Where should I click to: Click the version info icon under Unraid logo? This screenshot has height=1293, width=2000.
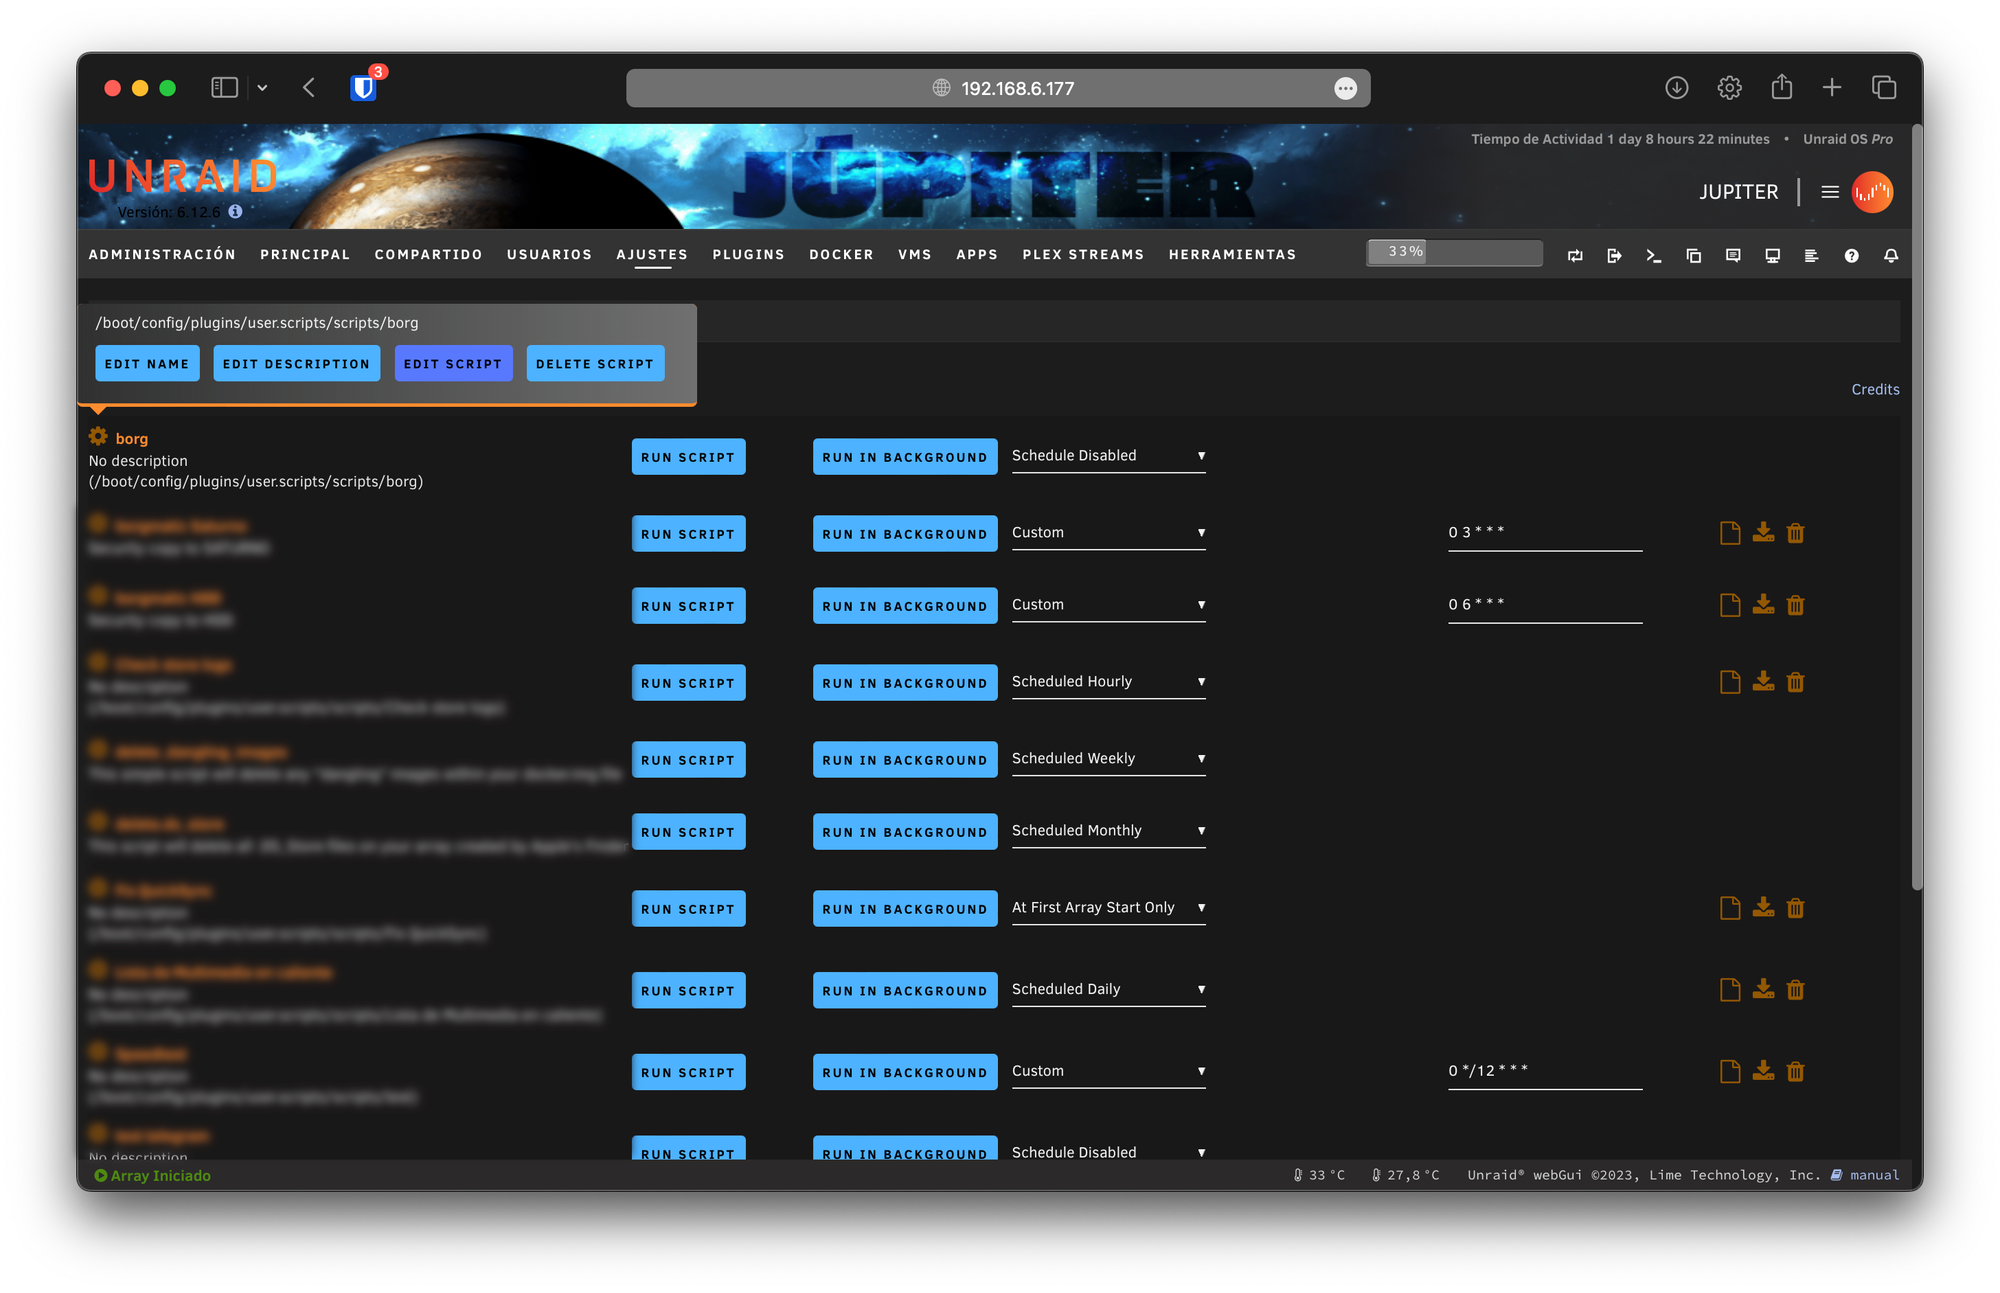235,211
